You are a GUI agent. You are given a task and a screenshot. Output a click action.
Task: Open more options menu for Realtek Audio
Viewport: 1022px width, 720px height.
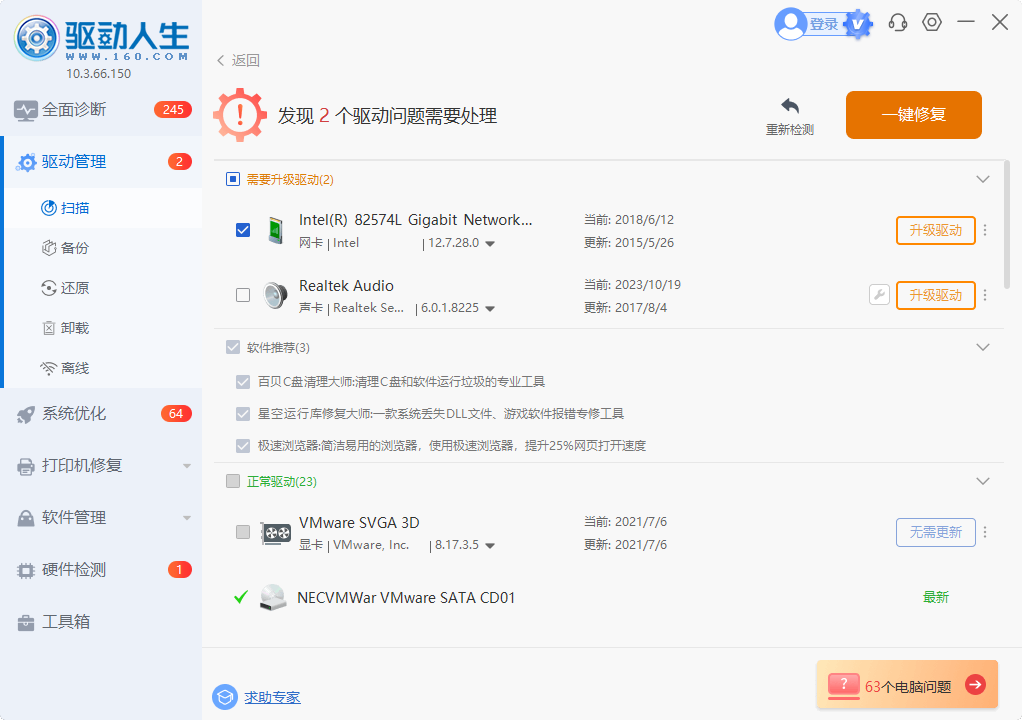pos(985,295)
